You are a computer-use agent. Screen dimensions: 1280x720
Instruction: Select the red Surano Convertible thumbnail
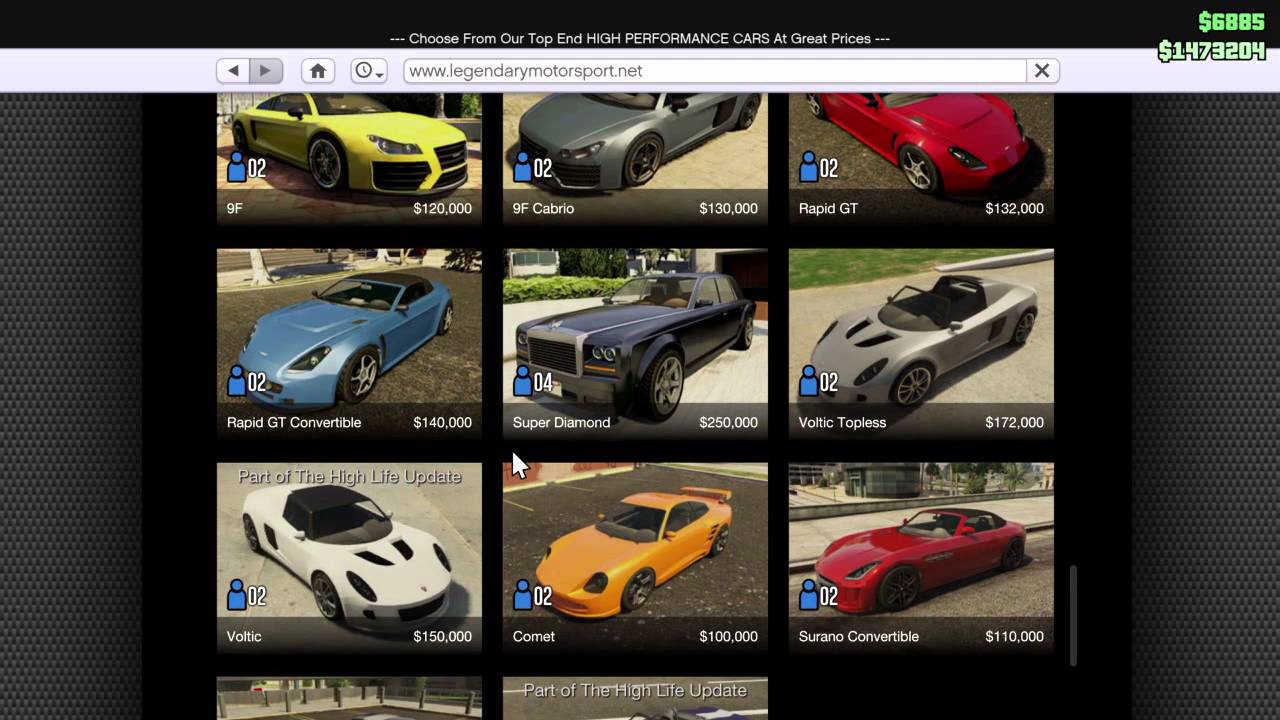tap(921, 557)
